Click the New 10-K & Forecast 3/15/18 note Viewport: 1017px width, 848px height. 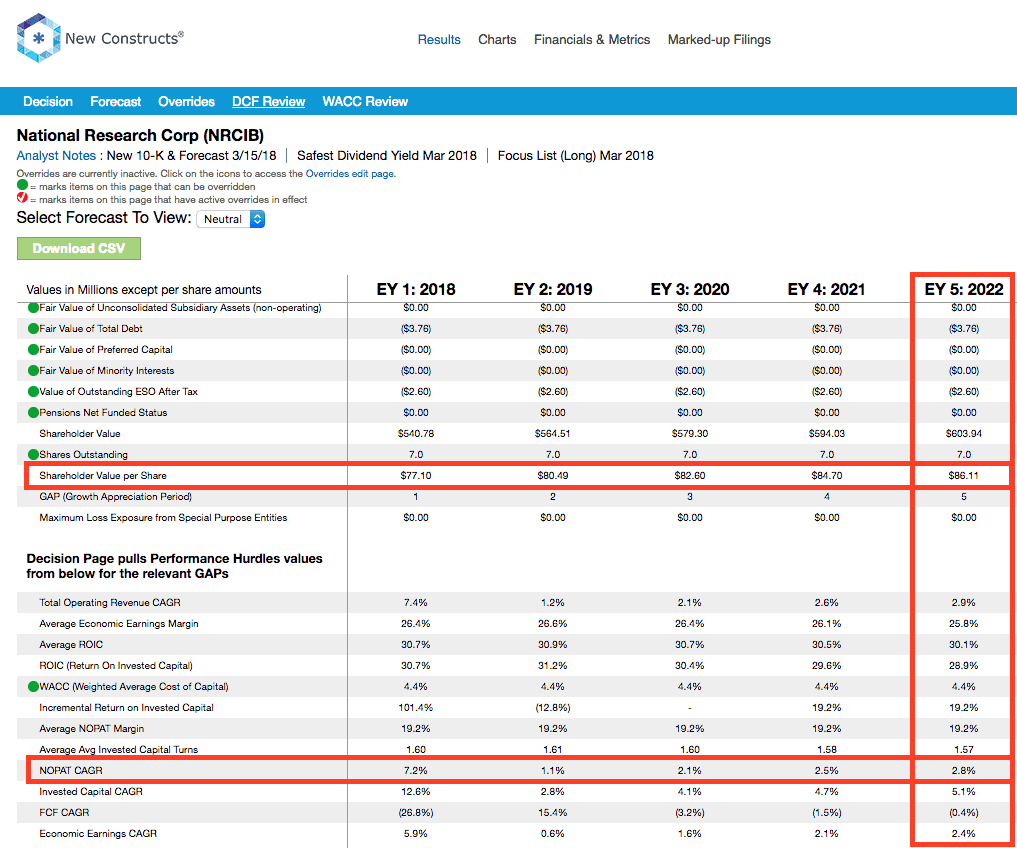[191, 156]
